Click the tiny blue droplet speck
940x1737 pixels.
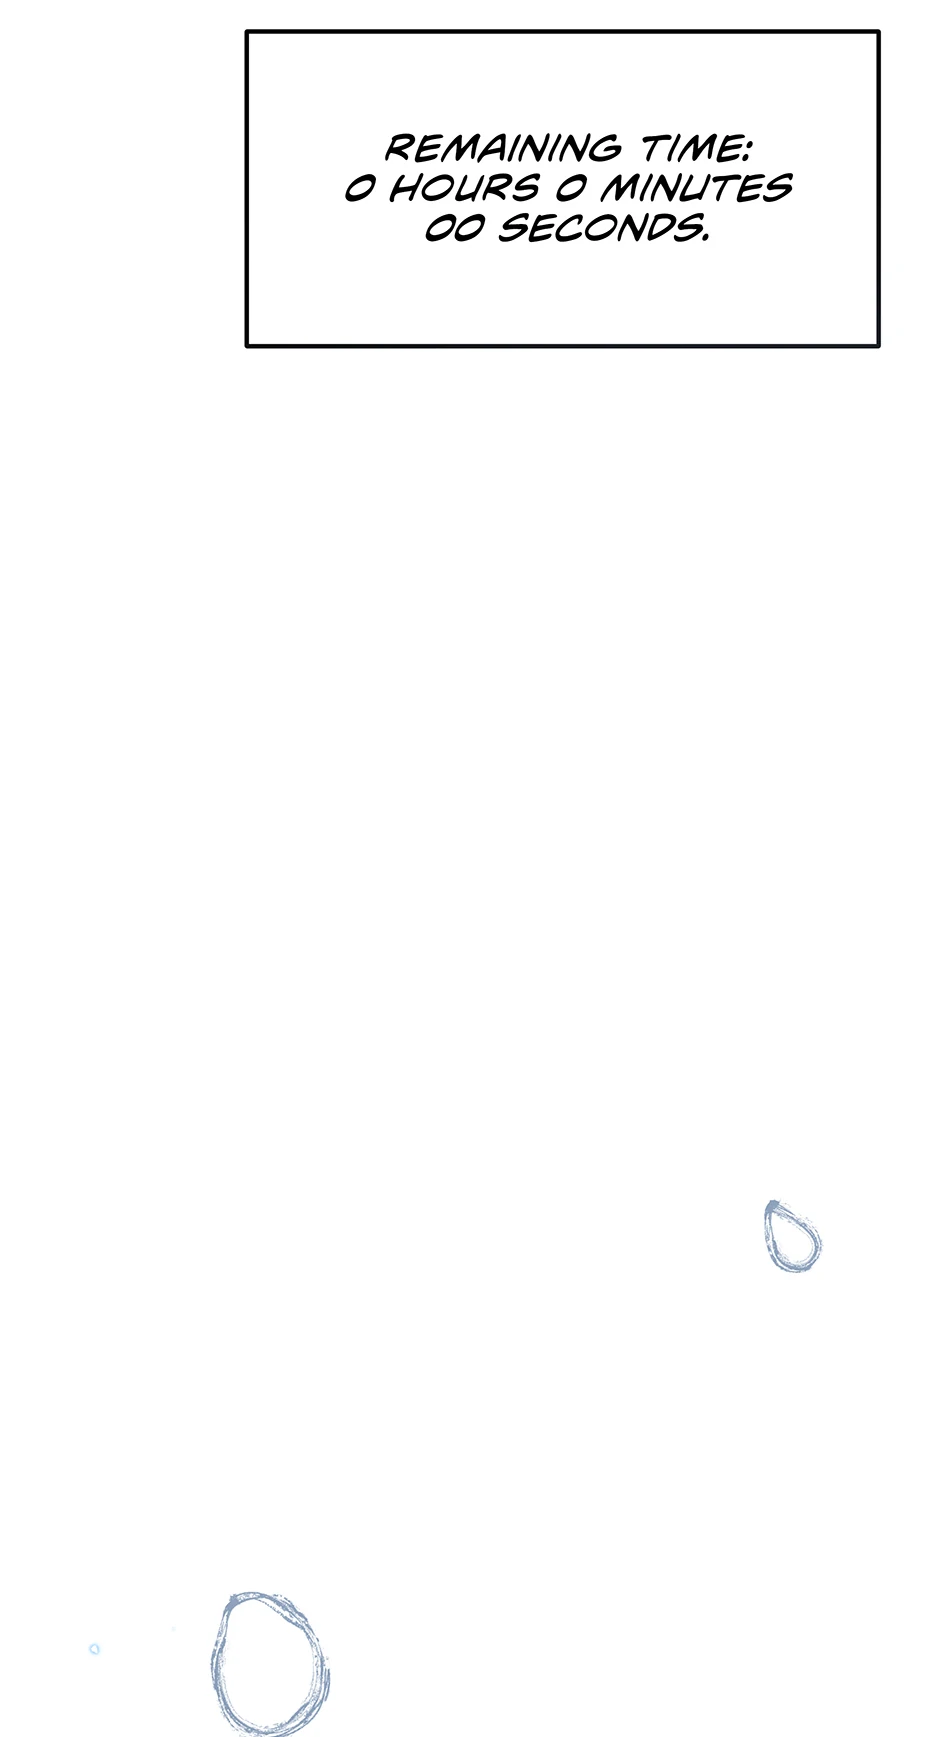click(x=94, y=1649)
